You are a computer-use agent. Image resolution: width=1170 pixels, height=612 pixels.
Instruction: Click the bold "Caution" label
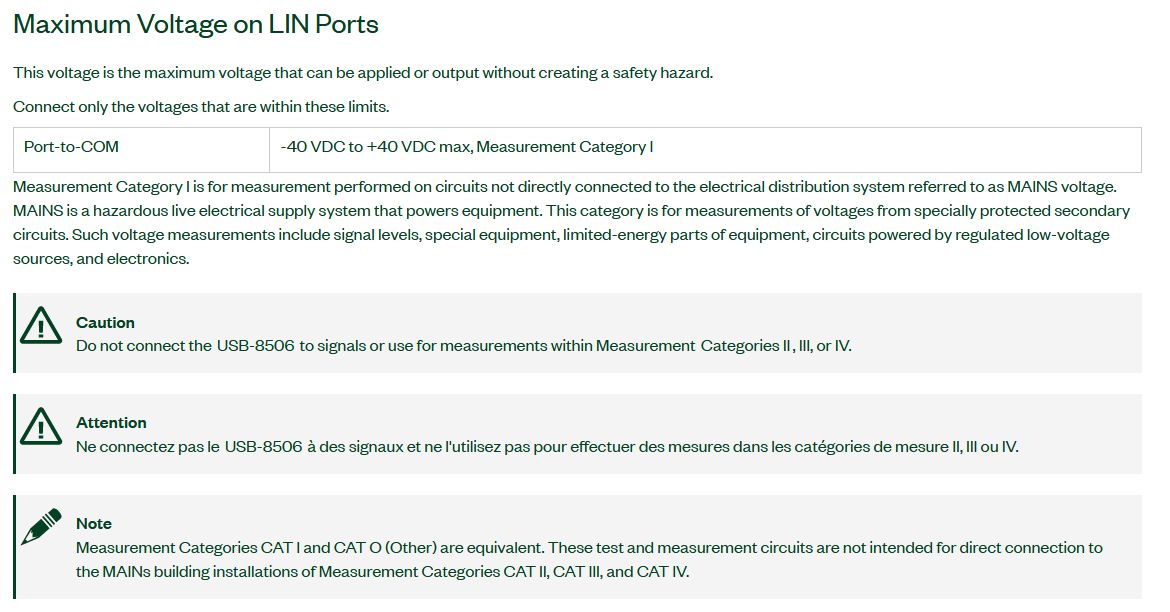[x=105, y=323]
